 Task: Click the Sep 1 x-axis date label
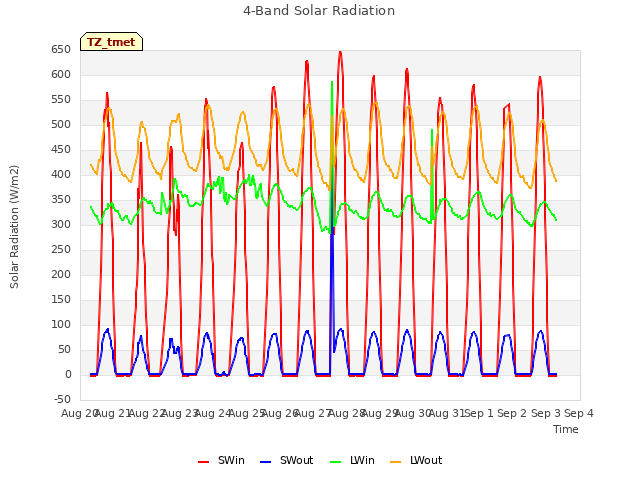(480, 413)
